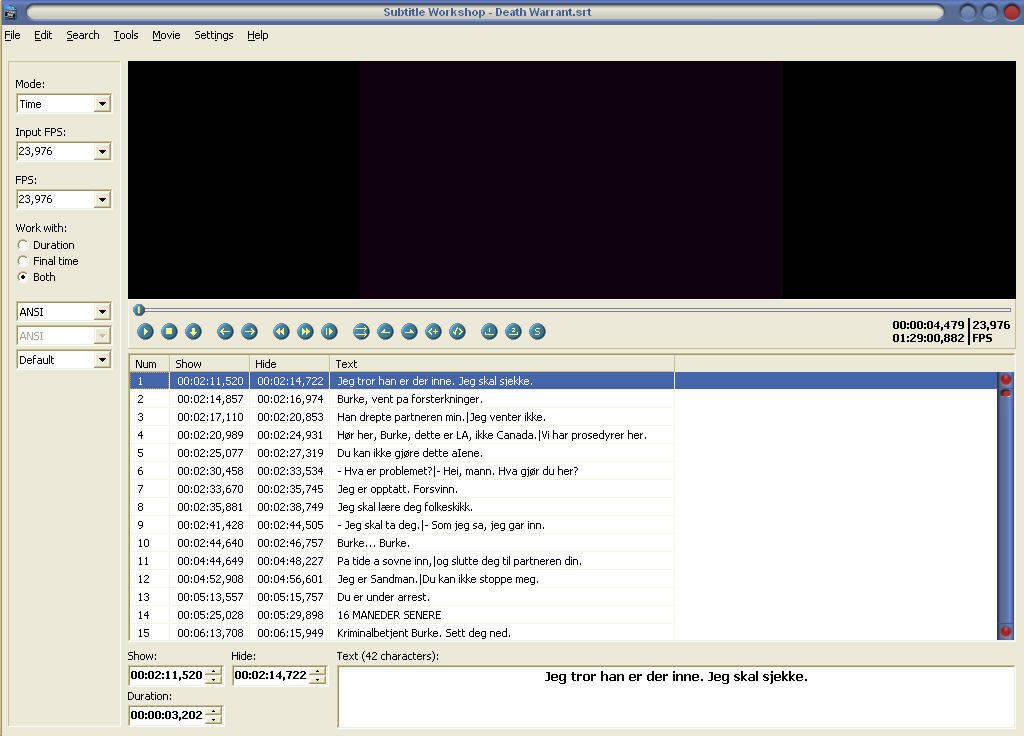
Task: Jump to next subtitle with right arrow
Action: (x=249, y=331)
